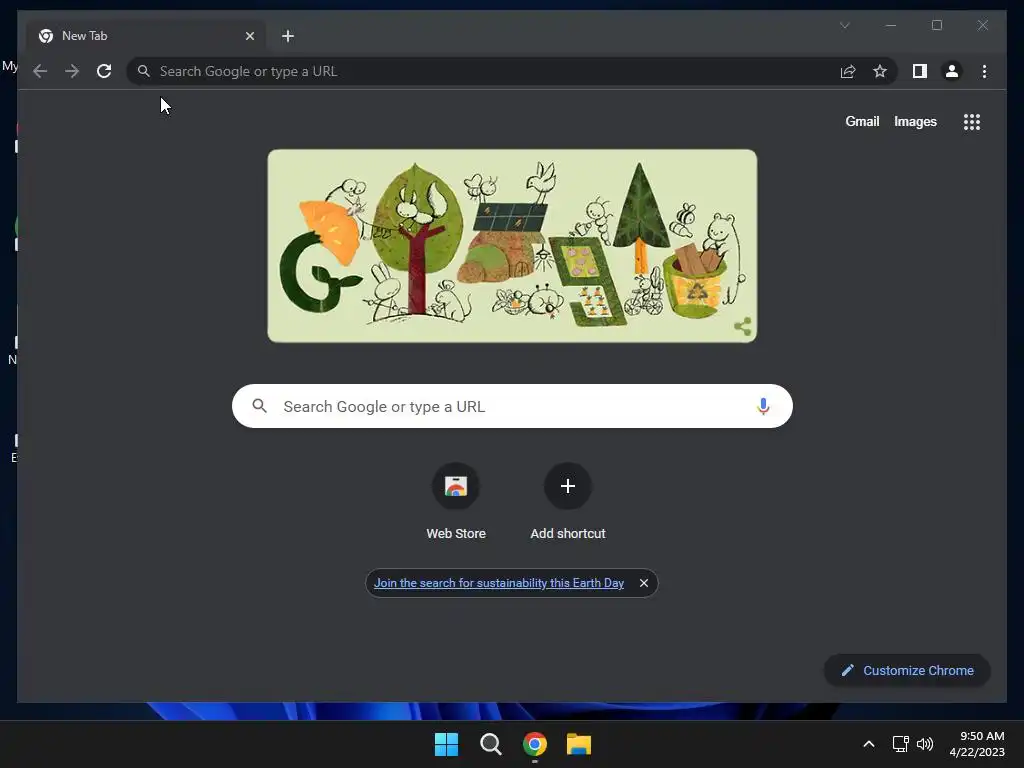Click the Add shortcut plus button

(x=568, y=486)
